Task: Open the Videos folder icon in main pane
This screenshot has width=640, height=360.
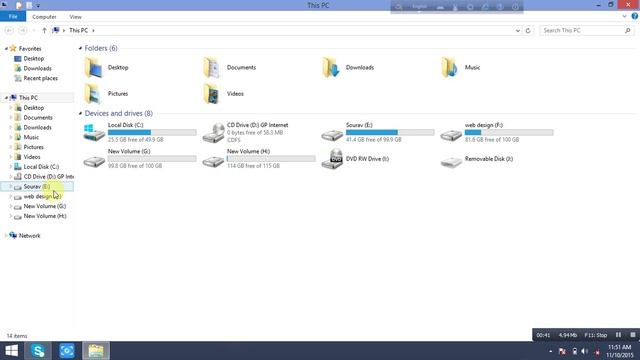Action: pos(212,93)
